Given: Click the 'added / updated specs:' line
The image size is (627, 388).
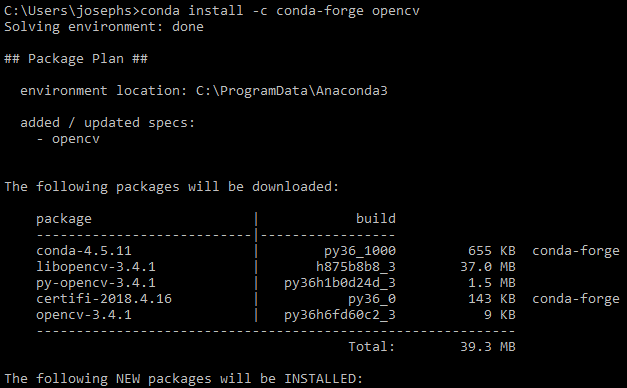Looking at the screenshot, I should [108, 123].
